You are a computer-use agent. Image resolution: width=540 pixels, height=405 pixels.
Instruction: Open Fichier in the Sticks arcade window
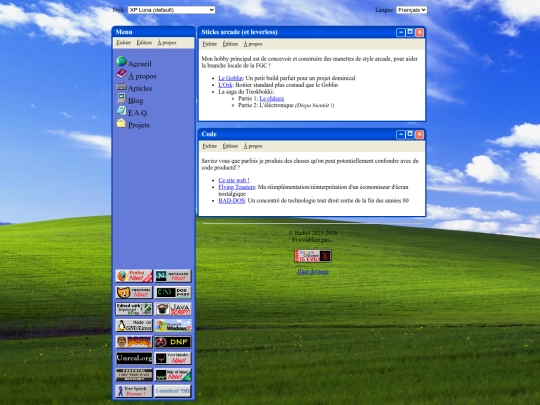(209, 44)
